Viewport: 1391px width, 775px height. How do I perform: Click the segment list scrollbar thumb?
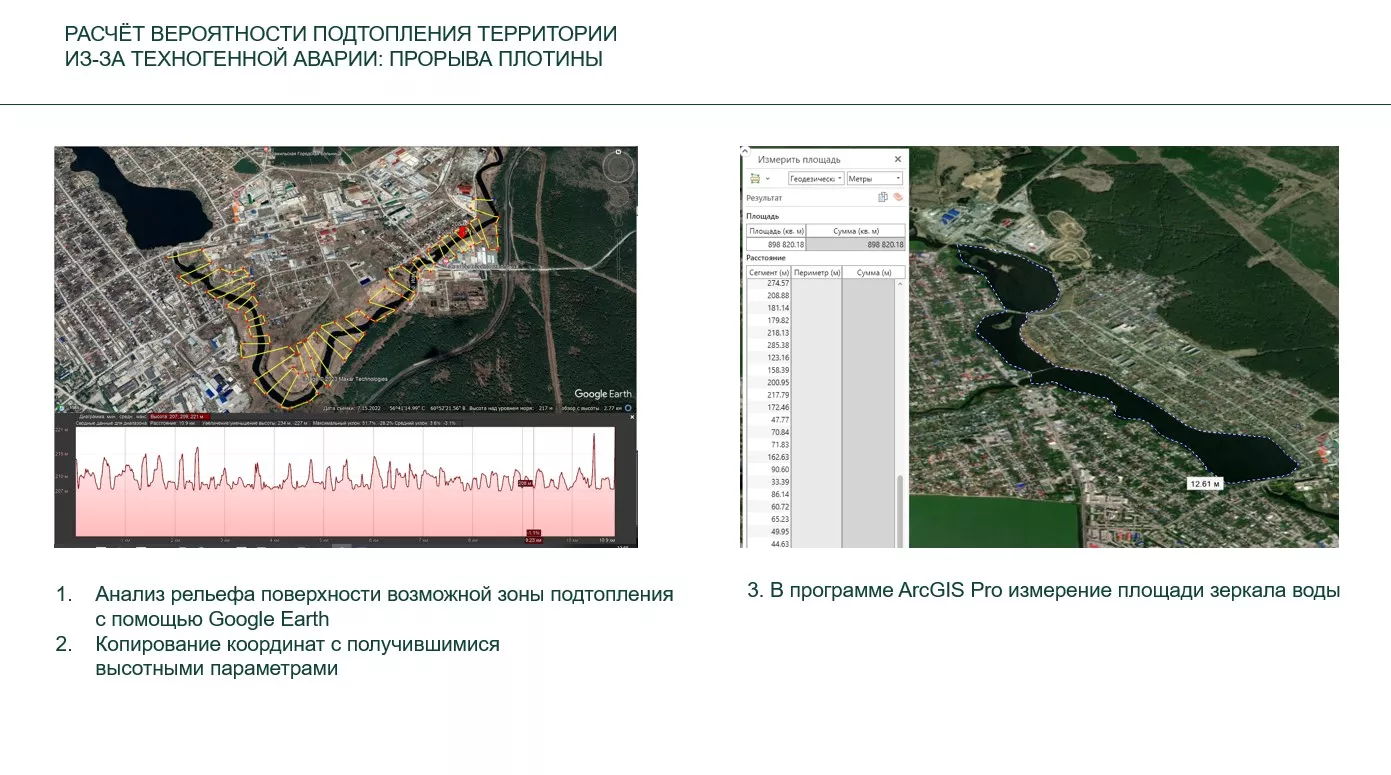pyautogui.click(x=900, y=510)
